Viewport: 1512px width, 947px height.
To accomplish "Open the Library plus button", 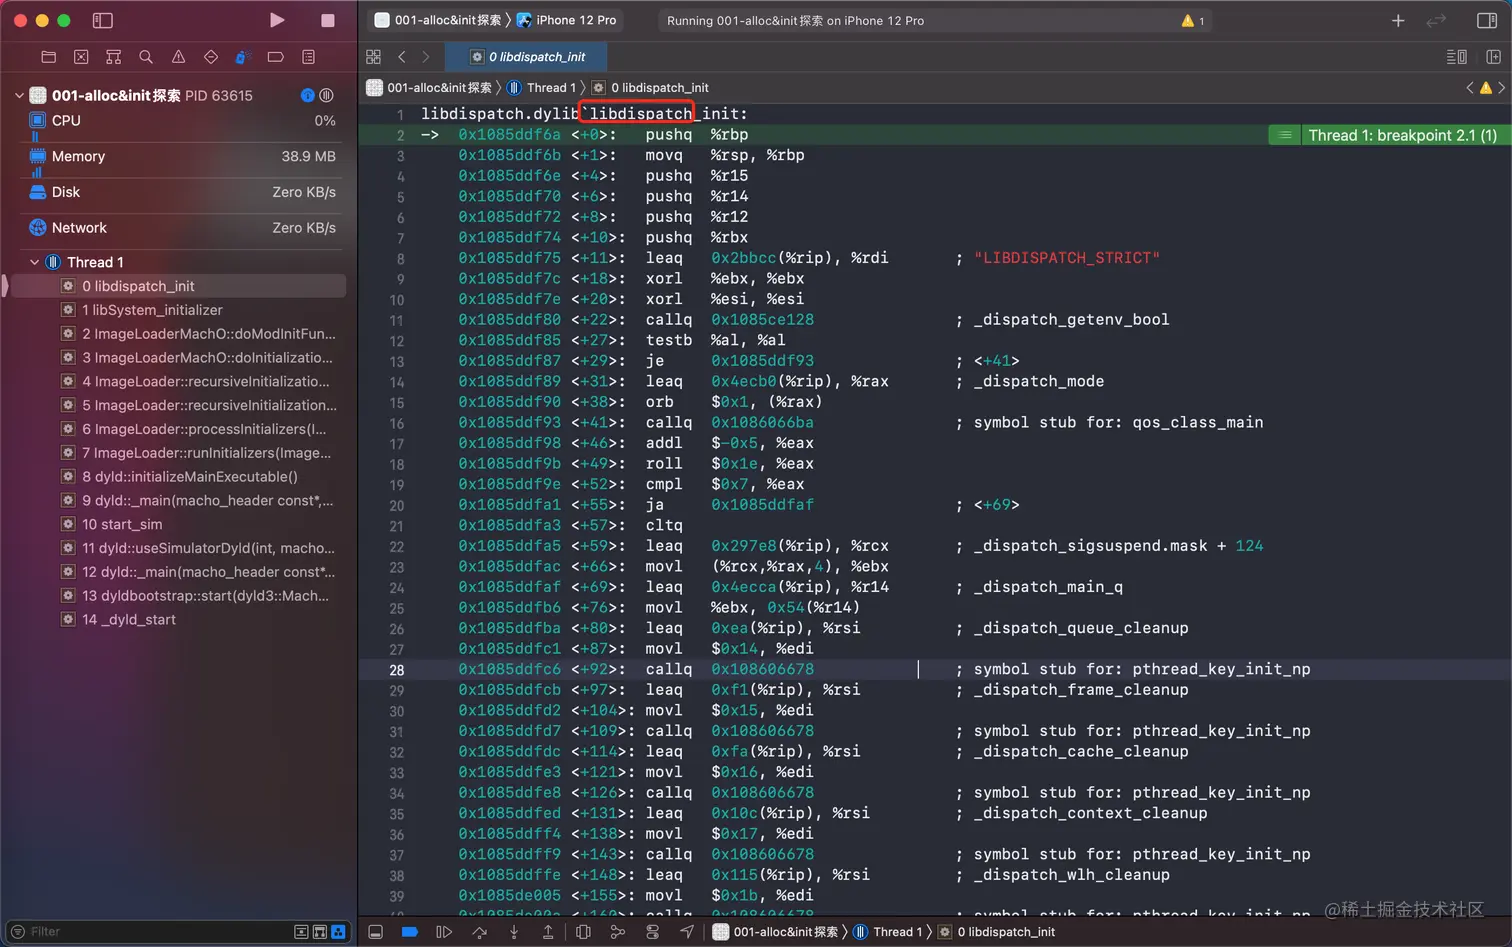I will tap(1398, 20).
